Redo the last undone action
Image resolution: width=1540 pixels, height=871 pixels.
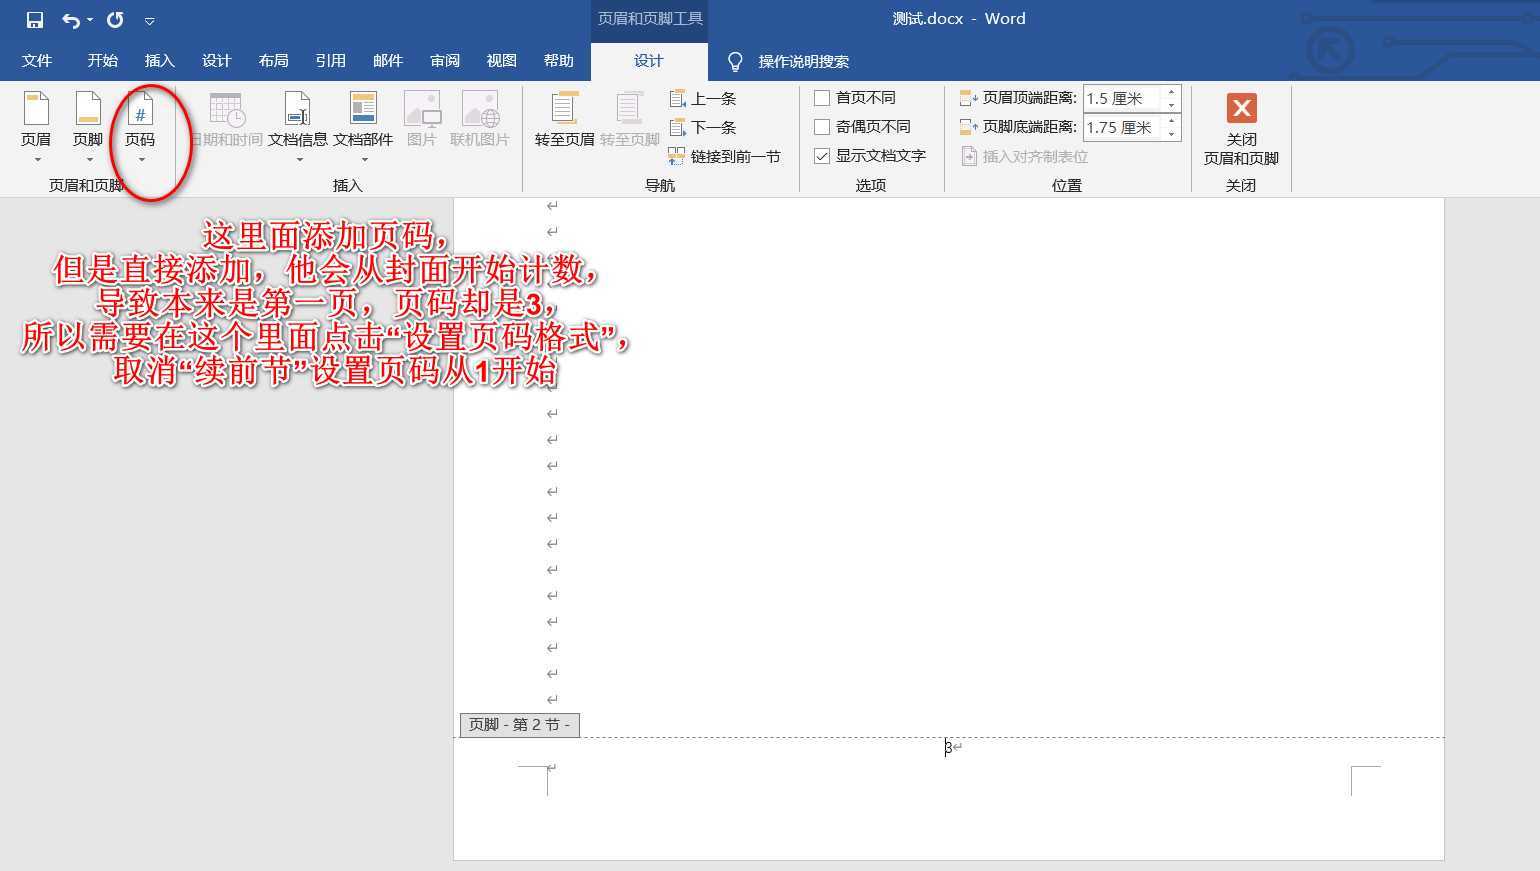(115, 20)
